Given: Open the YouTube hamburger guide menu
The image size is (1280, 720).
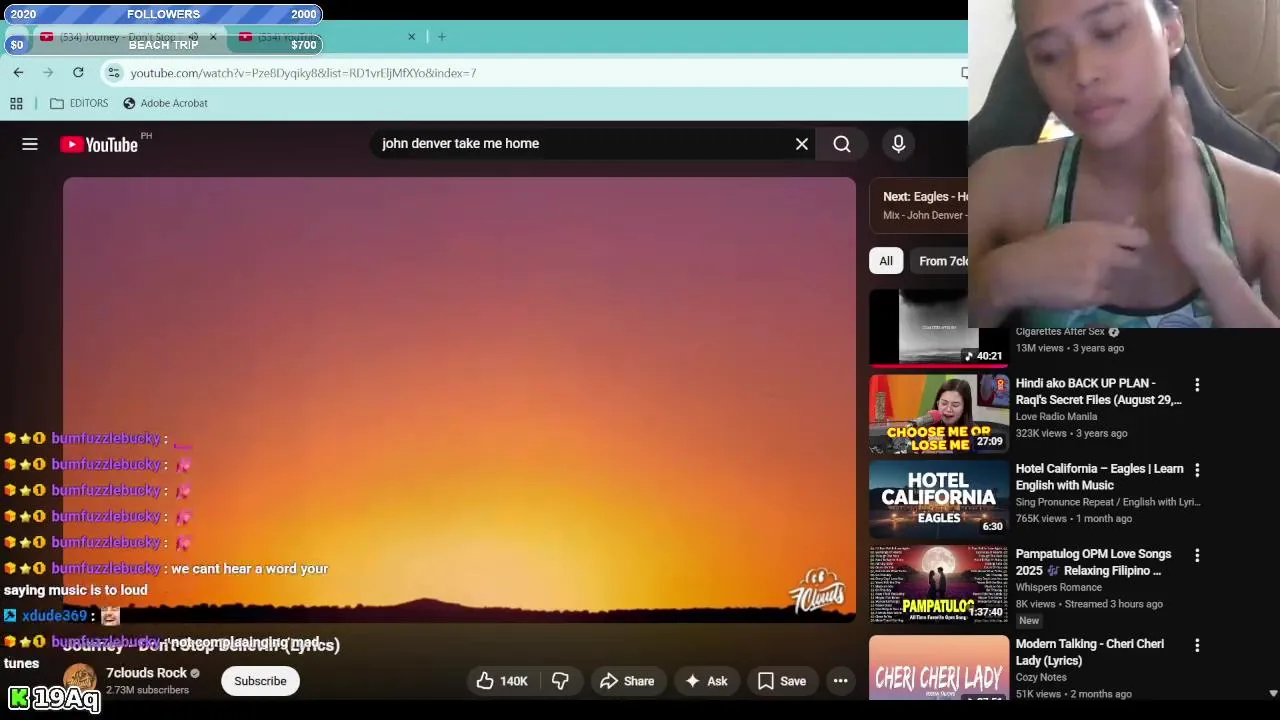Looking at the screenshot, I should (x=30, y=144).
